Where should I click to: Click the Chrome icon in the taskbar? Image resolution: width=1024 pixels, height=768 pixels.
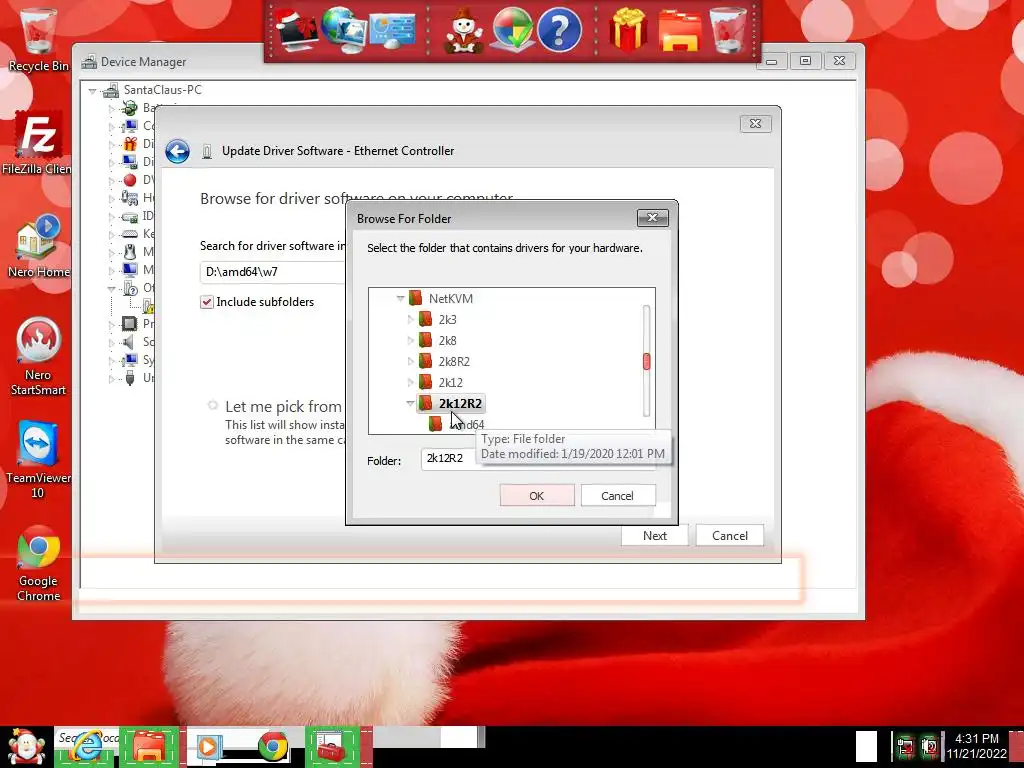click(273, 746)
